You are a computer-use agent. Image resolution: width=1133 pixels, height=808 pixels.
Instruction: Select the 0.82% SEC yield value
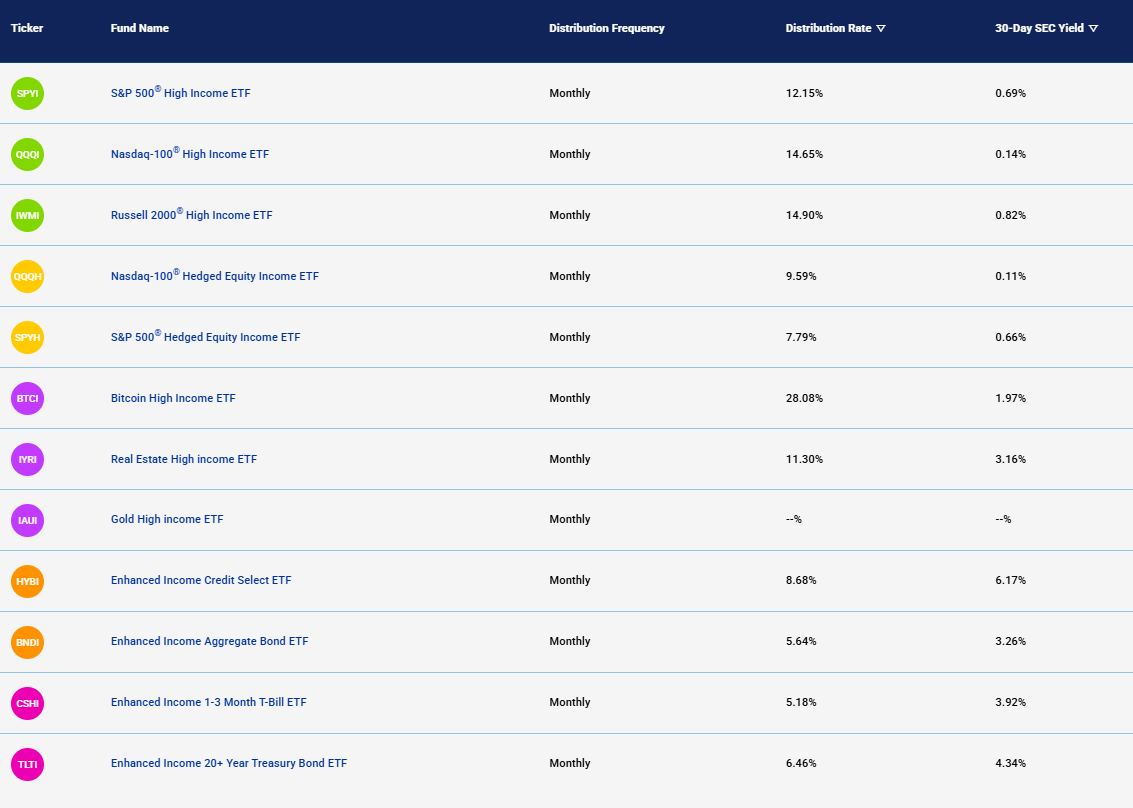pos(1010,215)
